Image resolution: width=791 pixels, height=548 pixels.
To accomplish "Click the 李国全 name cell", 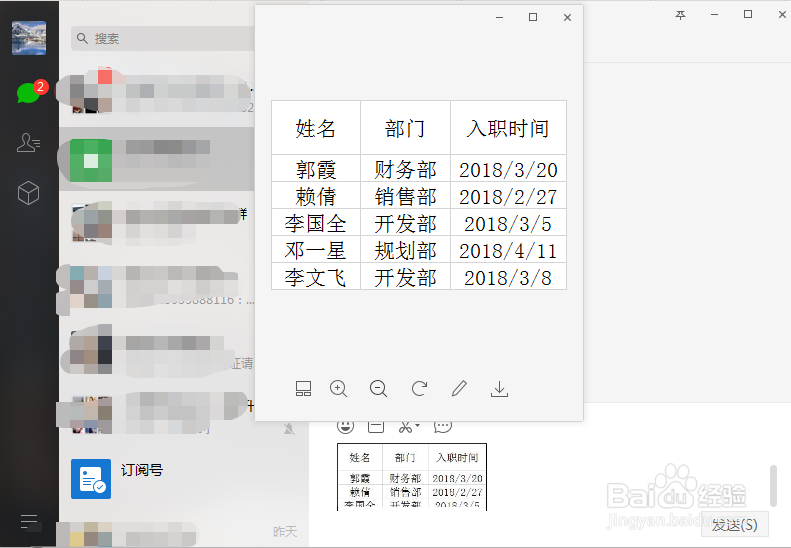I will point(316,223).
